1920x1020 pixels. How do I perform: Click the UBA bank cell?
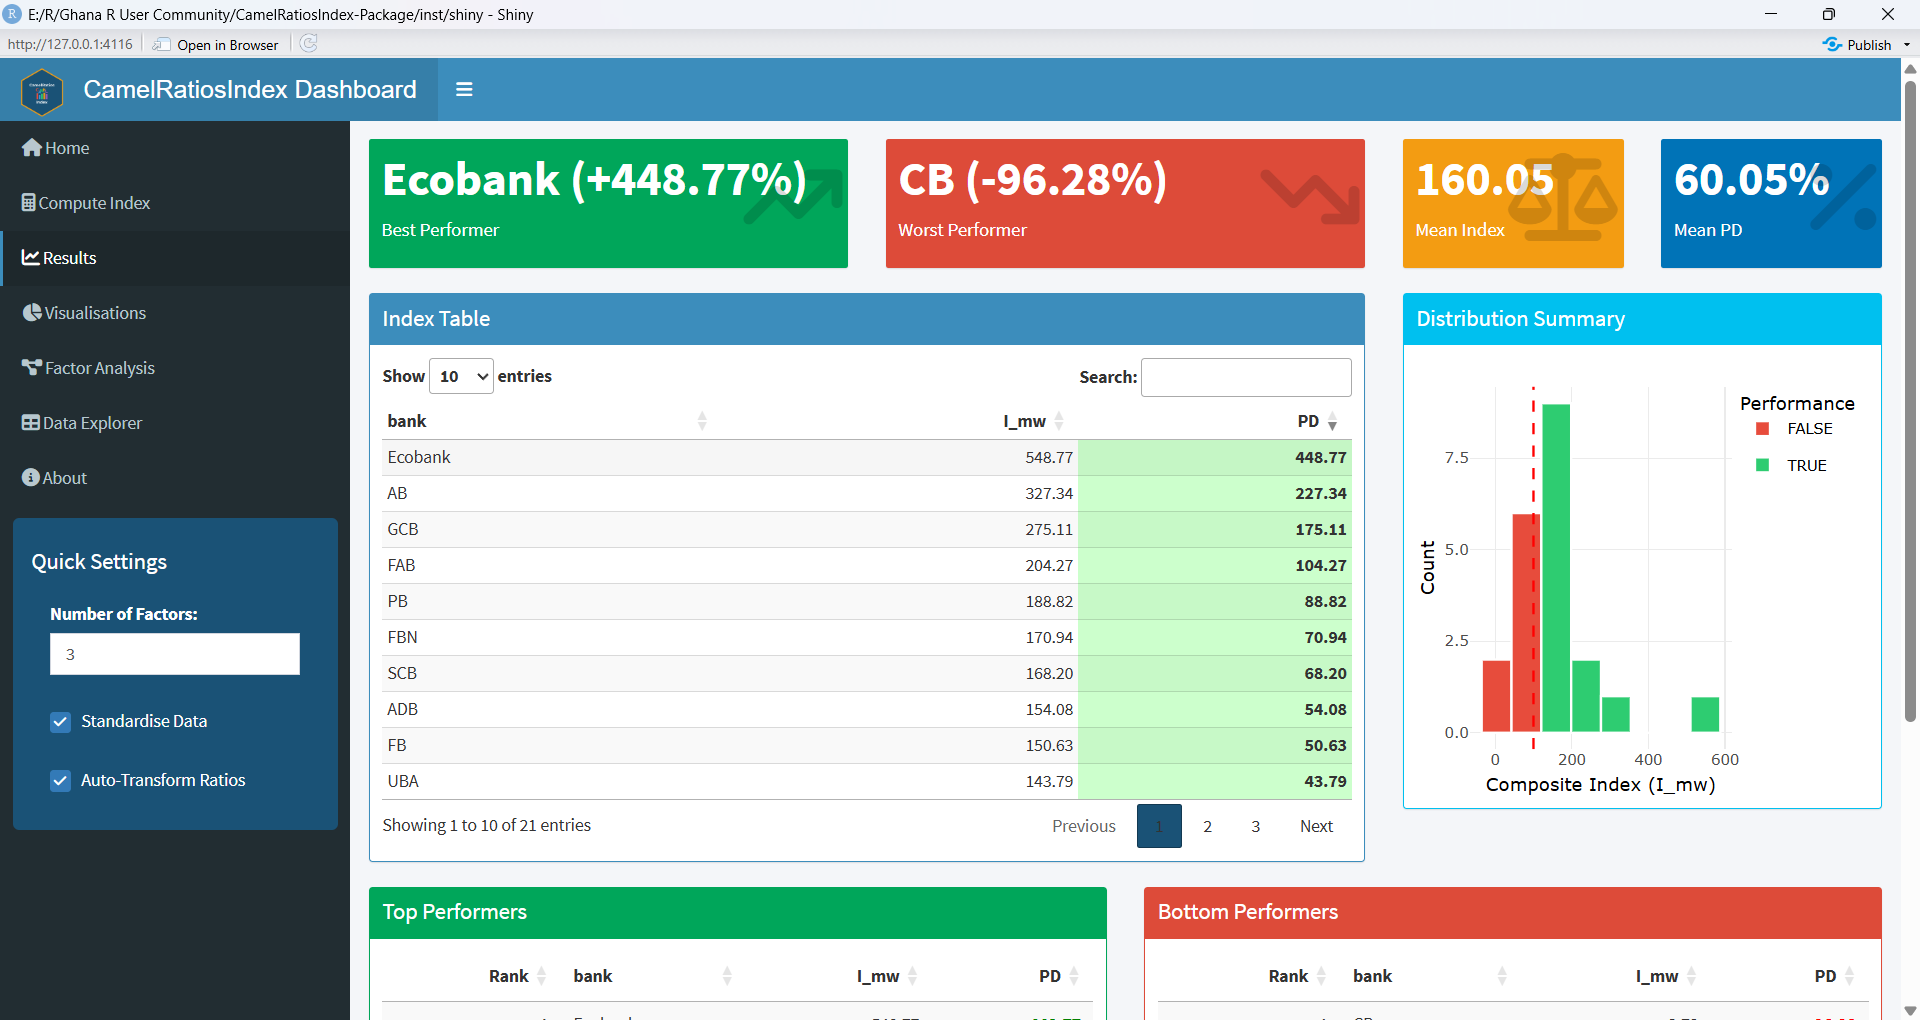tap(403, 781)
